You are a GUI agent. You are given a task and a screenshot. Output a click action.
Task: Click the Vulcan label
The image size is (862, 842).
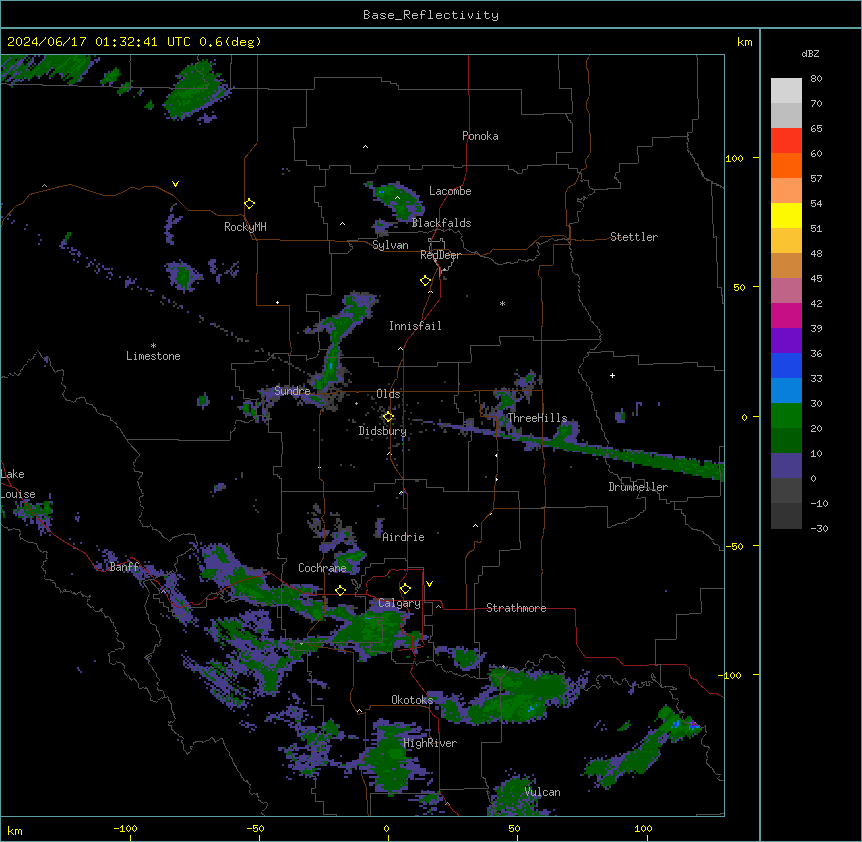[542, 792]
